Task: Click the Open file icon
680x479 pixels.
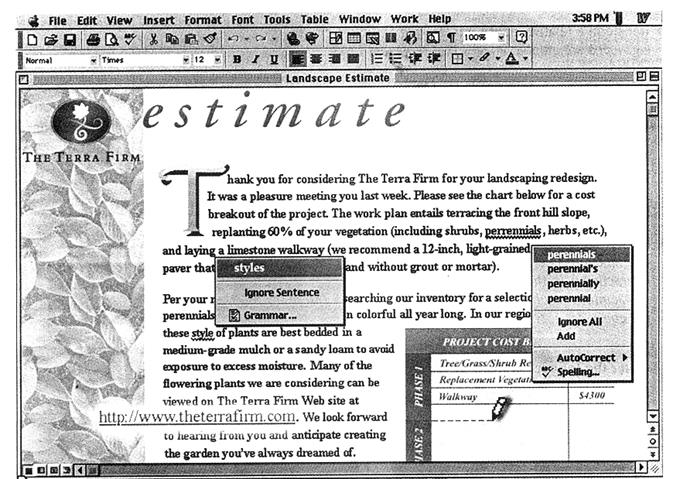Action: pos(51,39)
